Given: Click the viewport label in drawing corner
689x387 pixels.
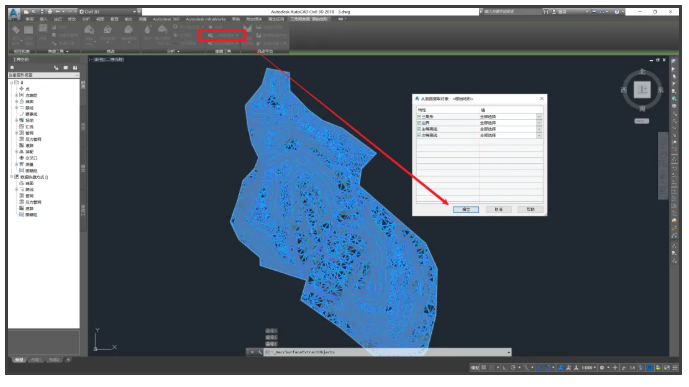Looking at the screenshot, I should [107, 59].
